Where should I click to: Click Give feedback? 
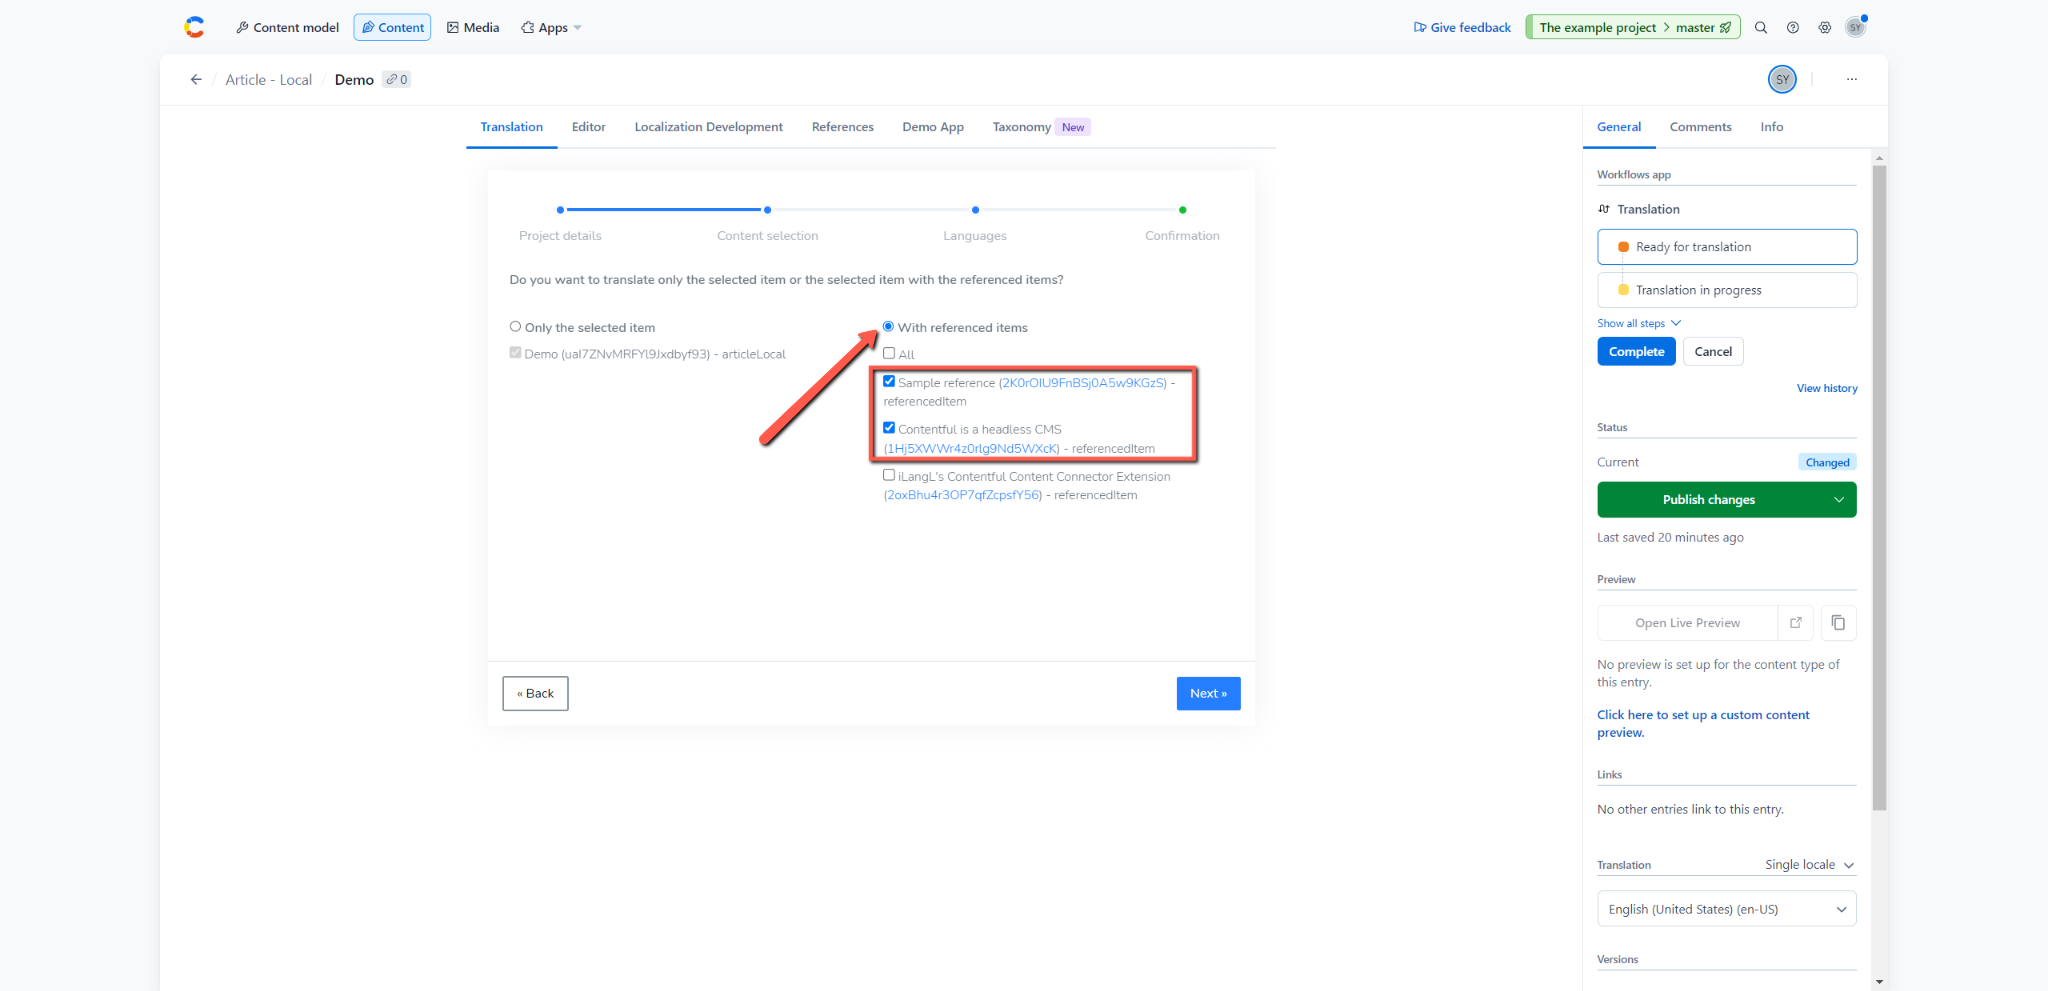click(x=1462, y=28)
